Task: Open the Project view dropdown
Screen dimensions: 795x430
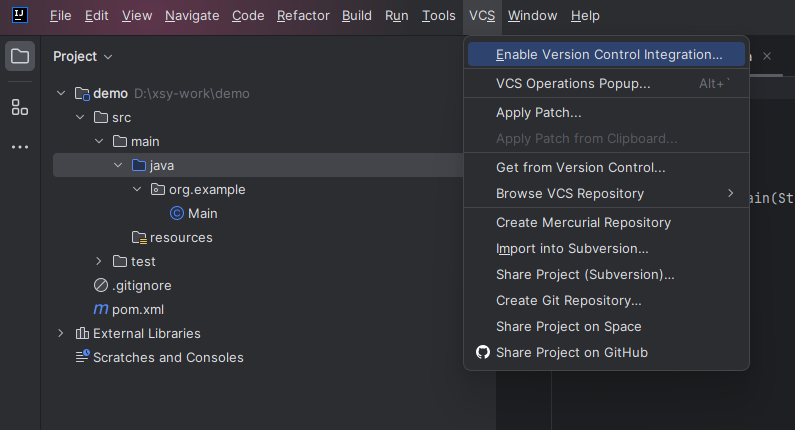Action: pyautogui.click(x=83, y=57)
